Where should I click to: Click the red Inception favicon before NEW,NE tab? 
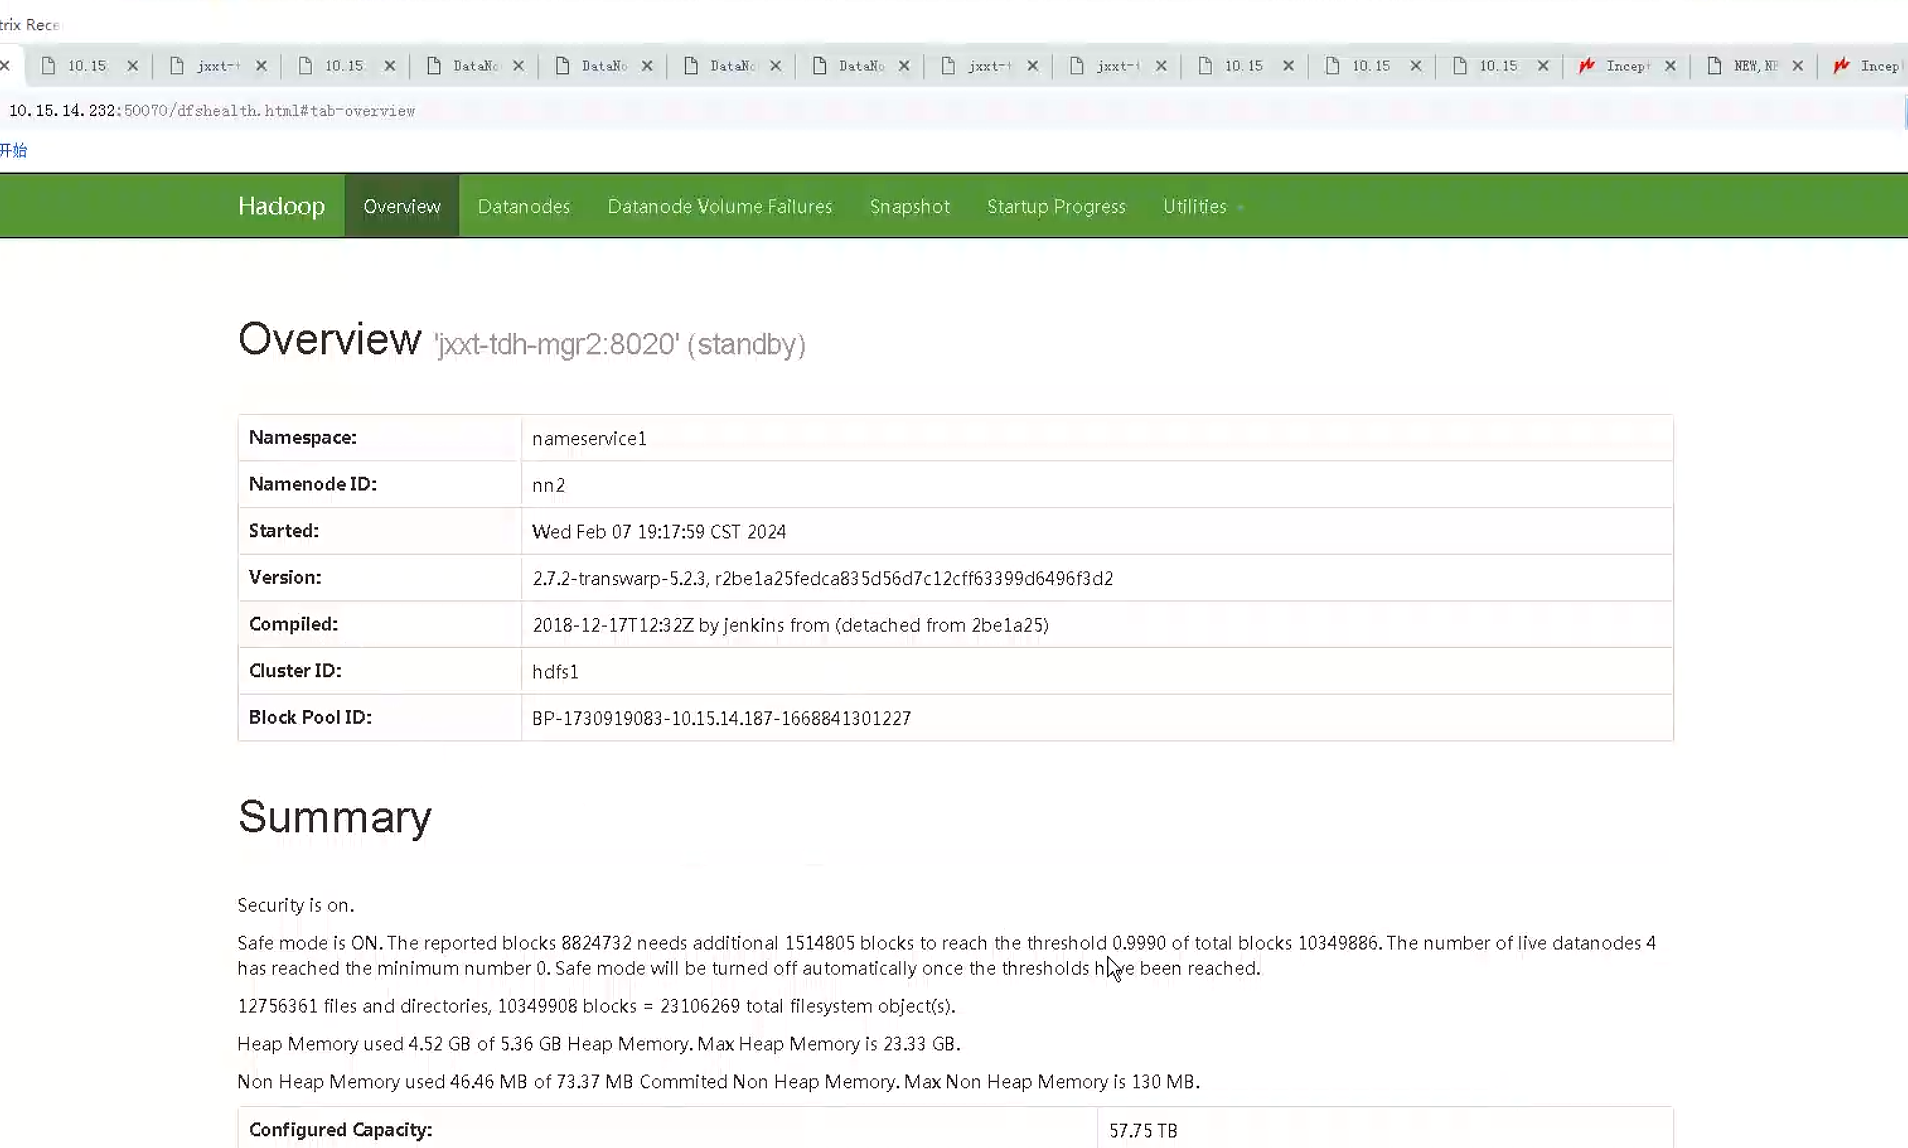pyautogui.click(x=1586, y=66)
